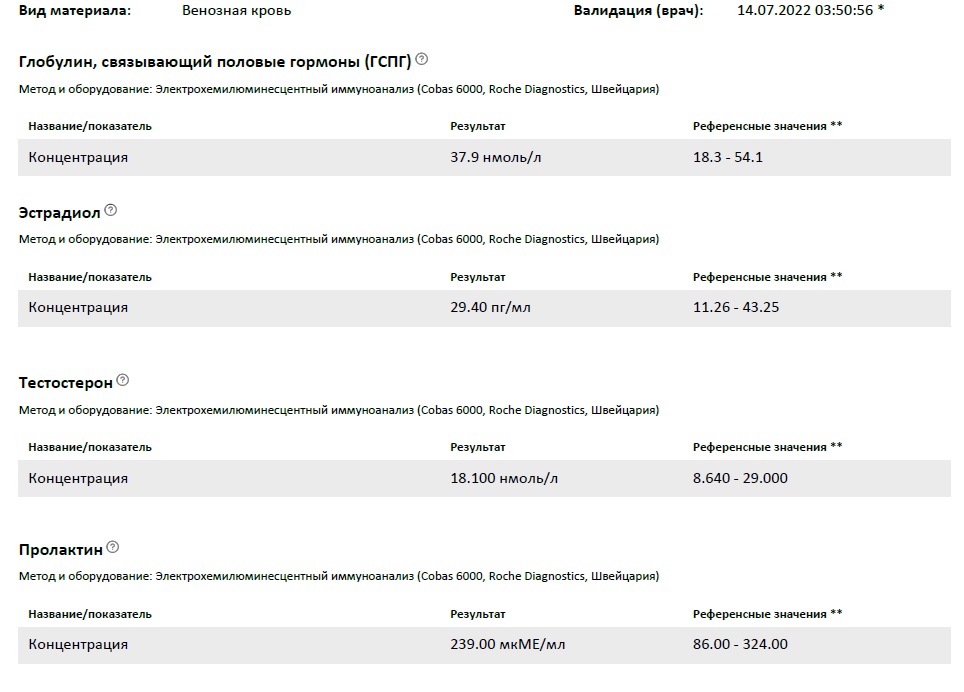Click the ГСПГ globulin section heading
The image size is (964, 692).
point(215,61)
